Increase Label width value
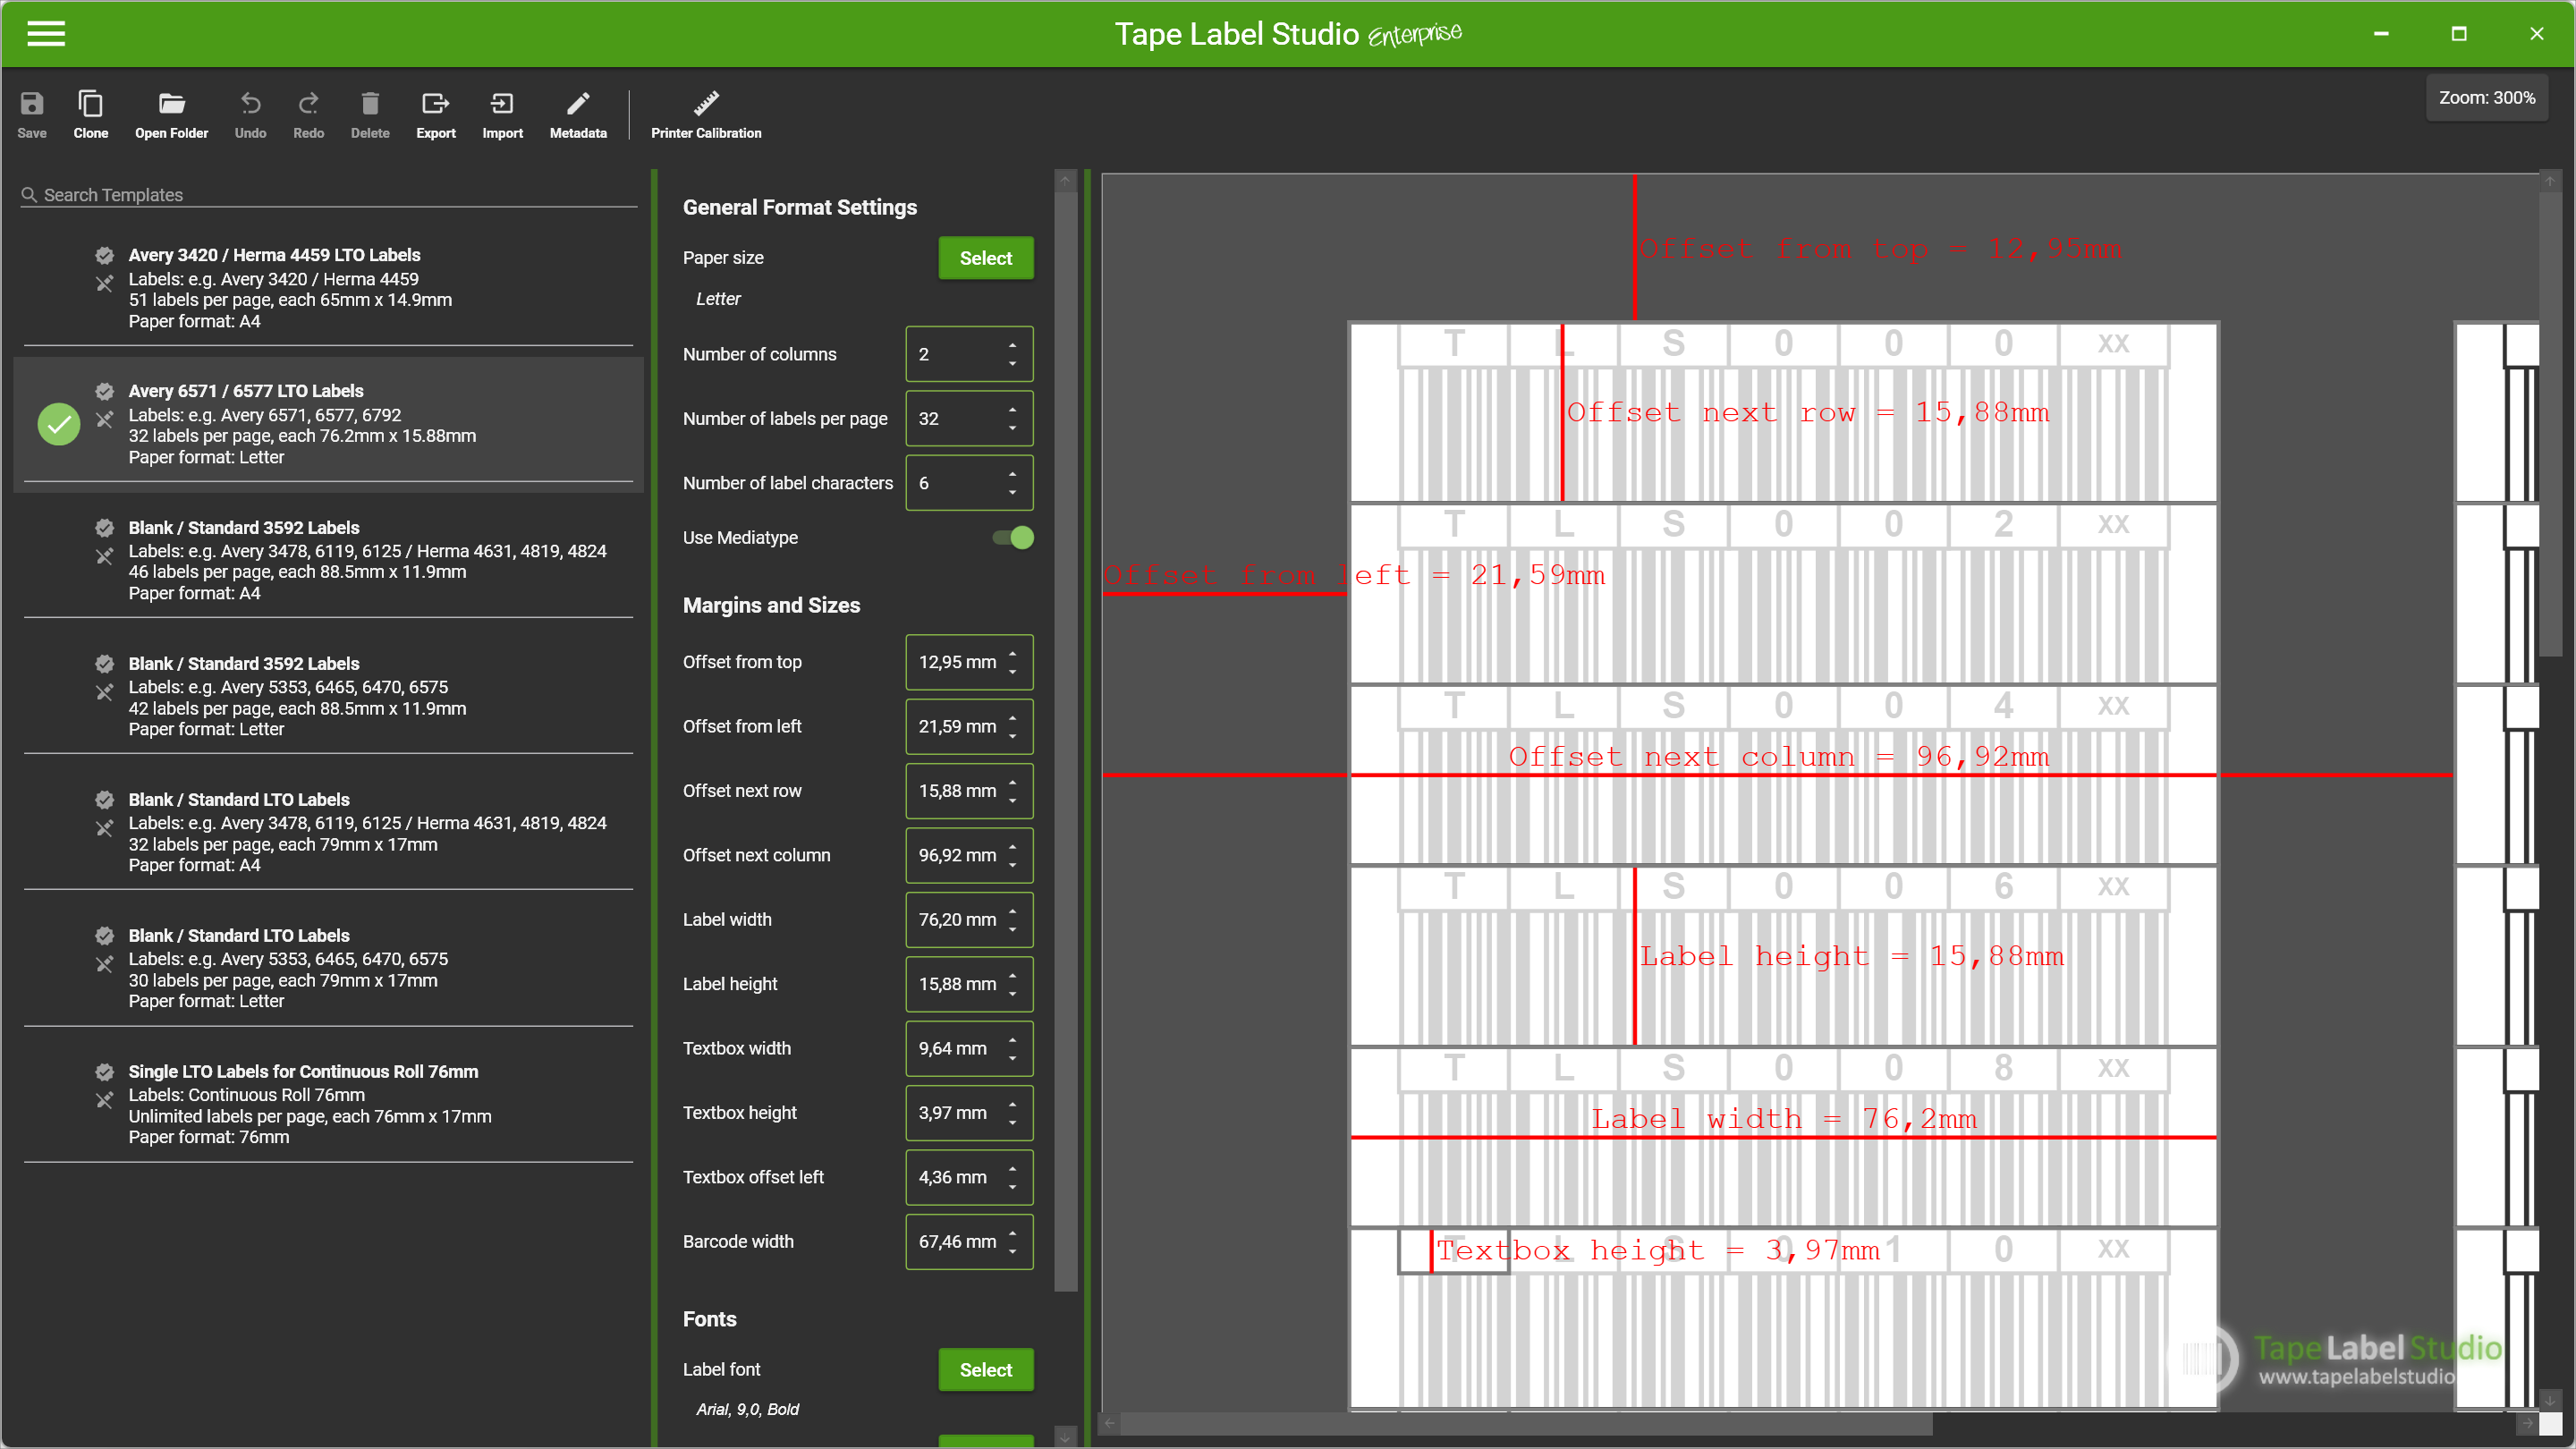 pos(1012,911)
